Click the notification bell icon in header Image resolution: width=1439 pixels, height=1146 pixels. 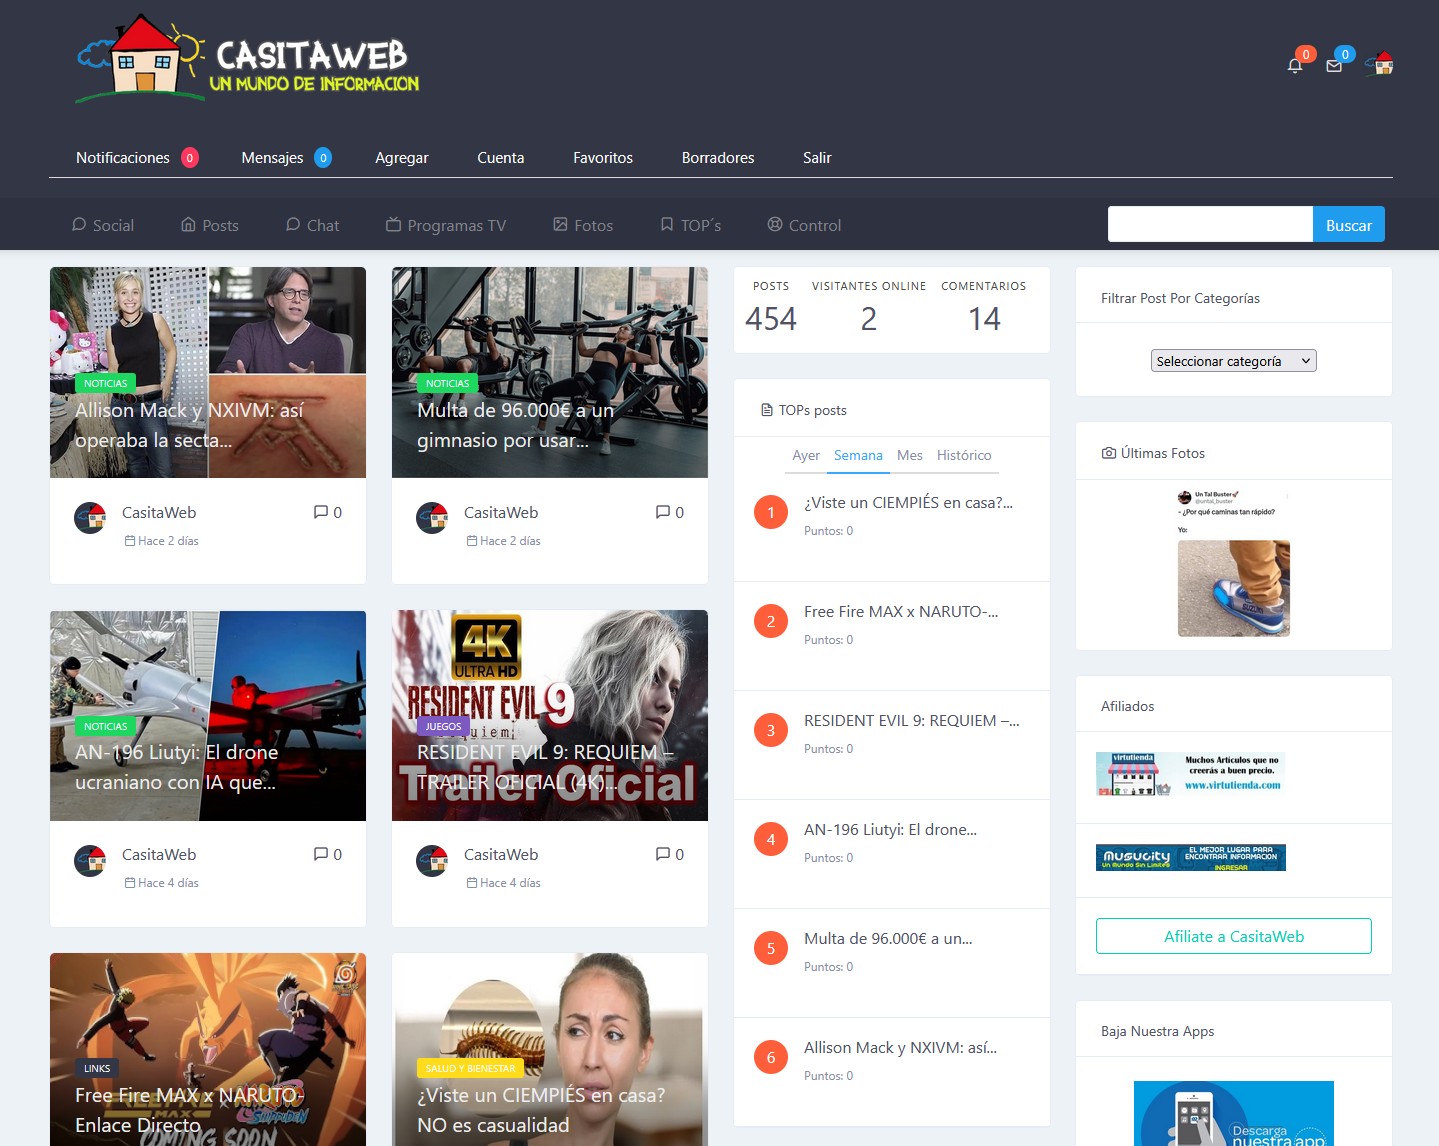tap(1295, 66)
